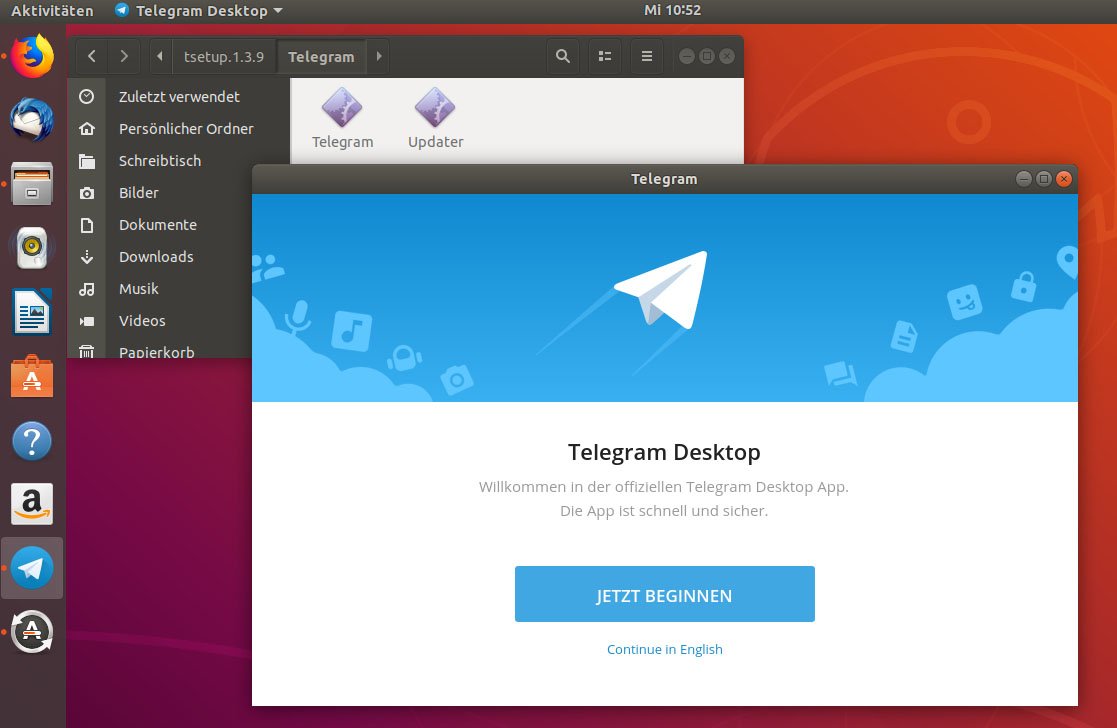Click the search icon in the file manager toolbar
The width and height of the screenshot is (1117, 728).
tap(562, 56)
